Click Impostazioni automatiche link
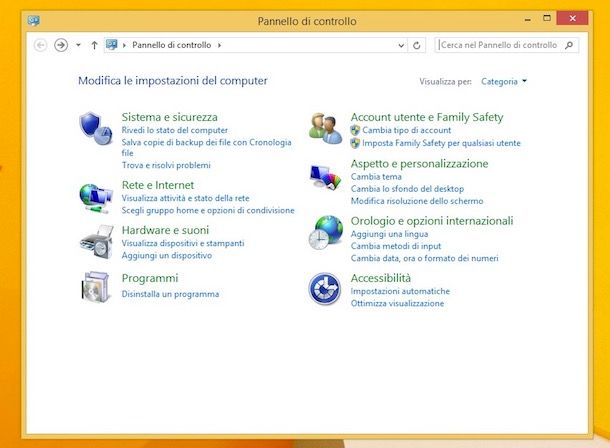The height and width of the screenshot is (448, 610). point(400,291)
